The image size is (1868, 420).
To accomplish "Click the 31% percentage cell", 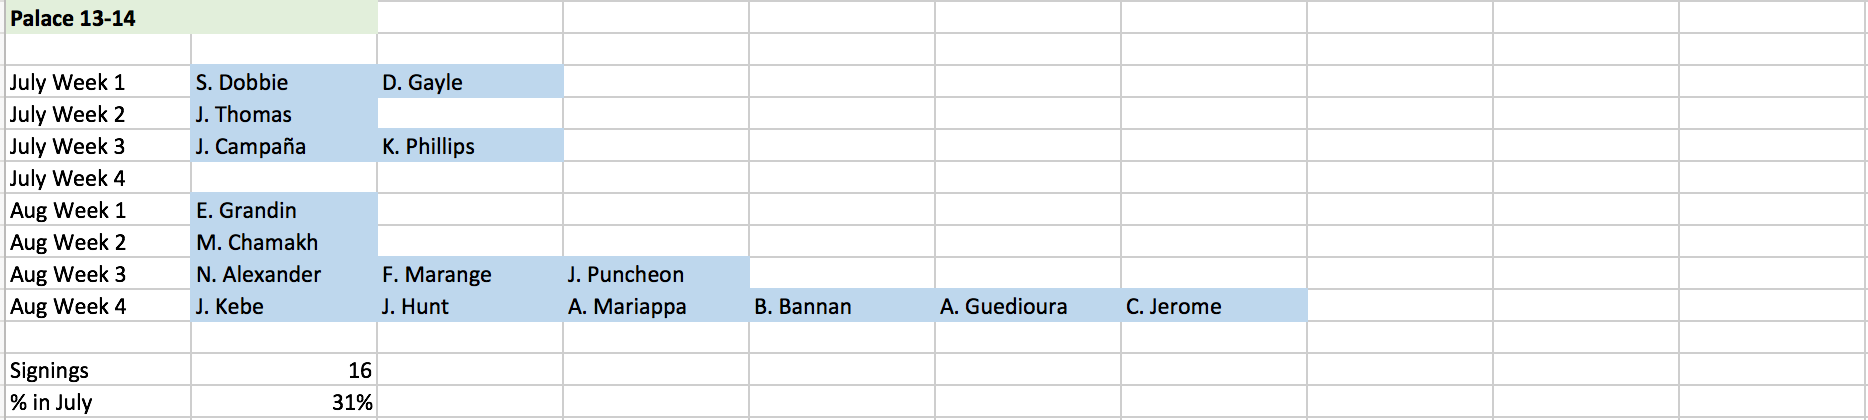I will pyautogui.click(x=284, y=402).
